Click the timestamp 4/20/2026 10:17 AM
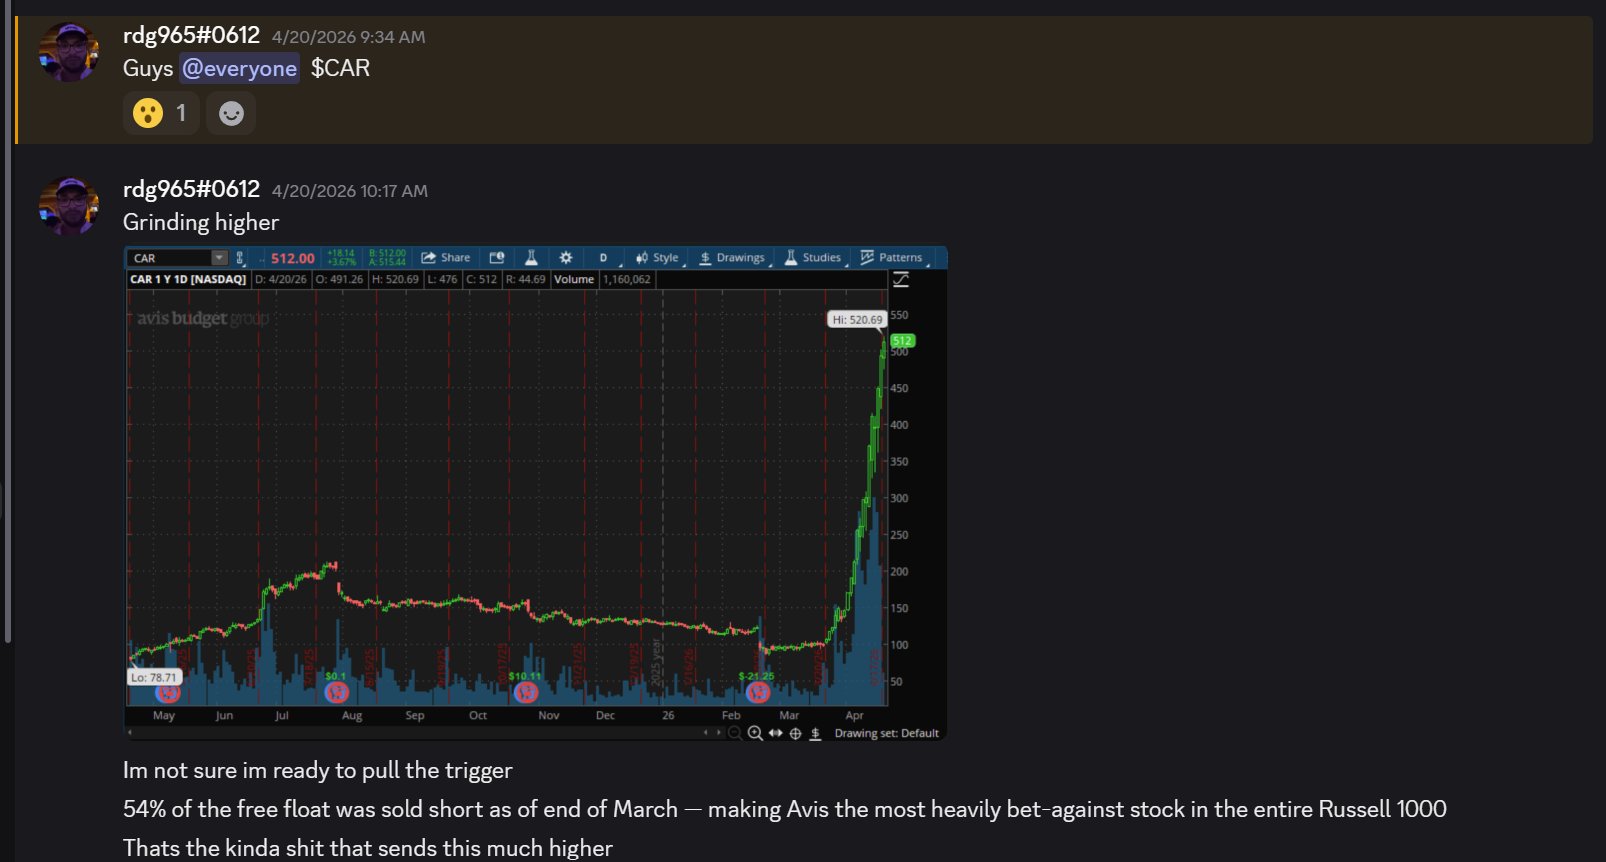The image size is (1606, 862). tap(350, 191)
